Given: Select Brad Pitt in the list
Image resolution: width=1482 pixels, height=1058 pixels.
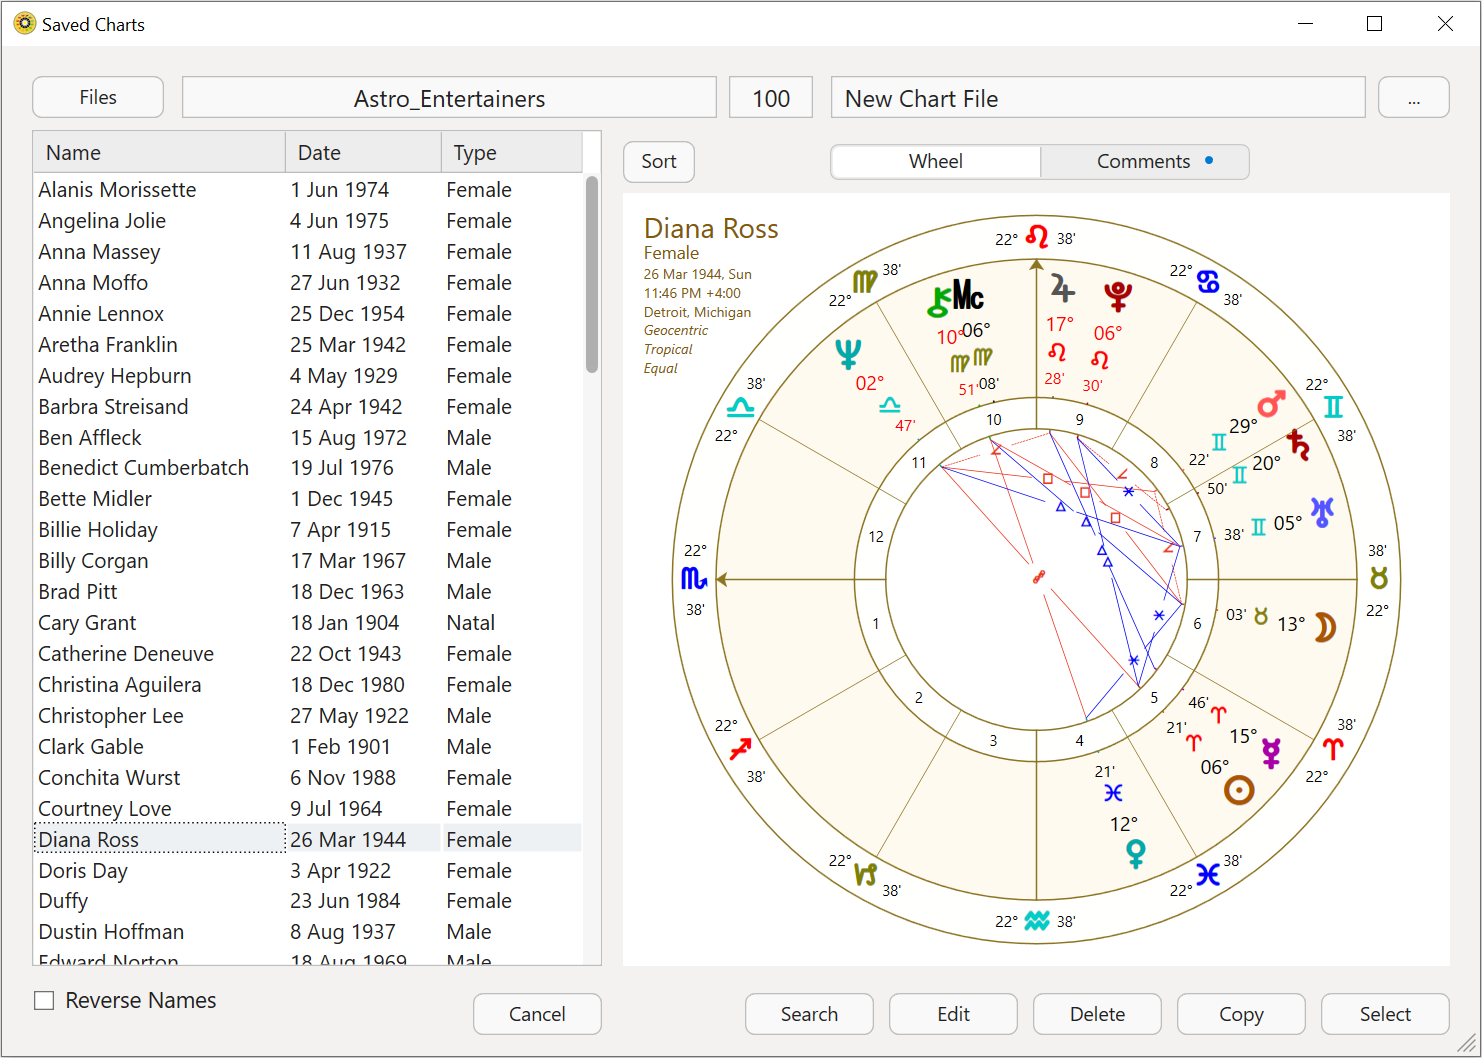Looking at the screenshot, I should [x=308, y=591].
